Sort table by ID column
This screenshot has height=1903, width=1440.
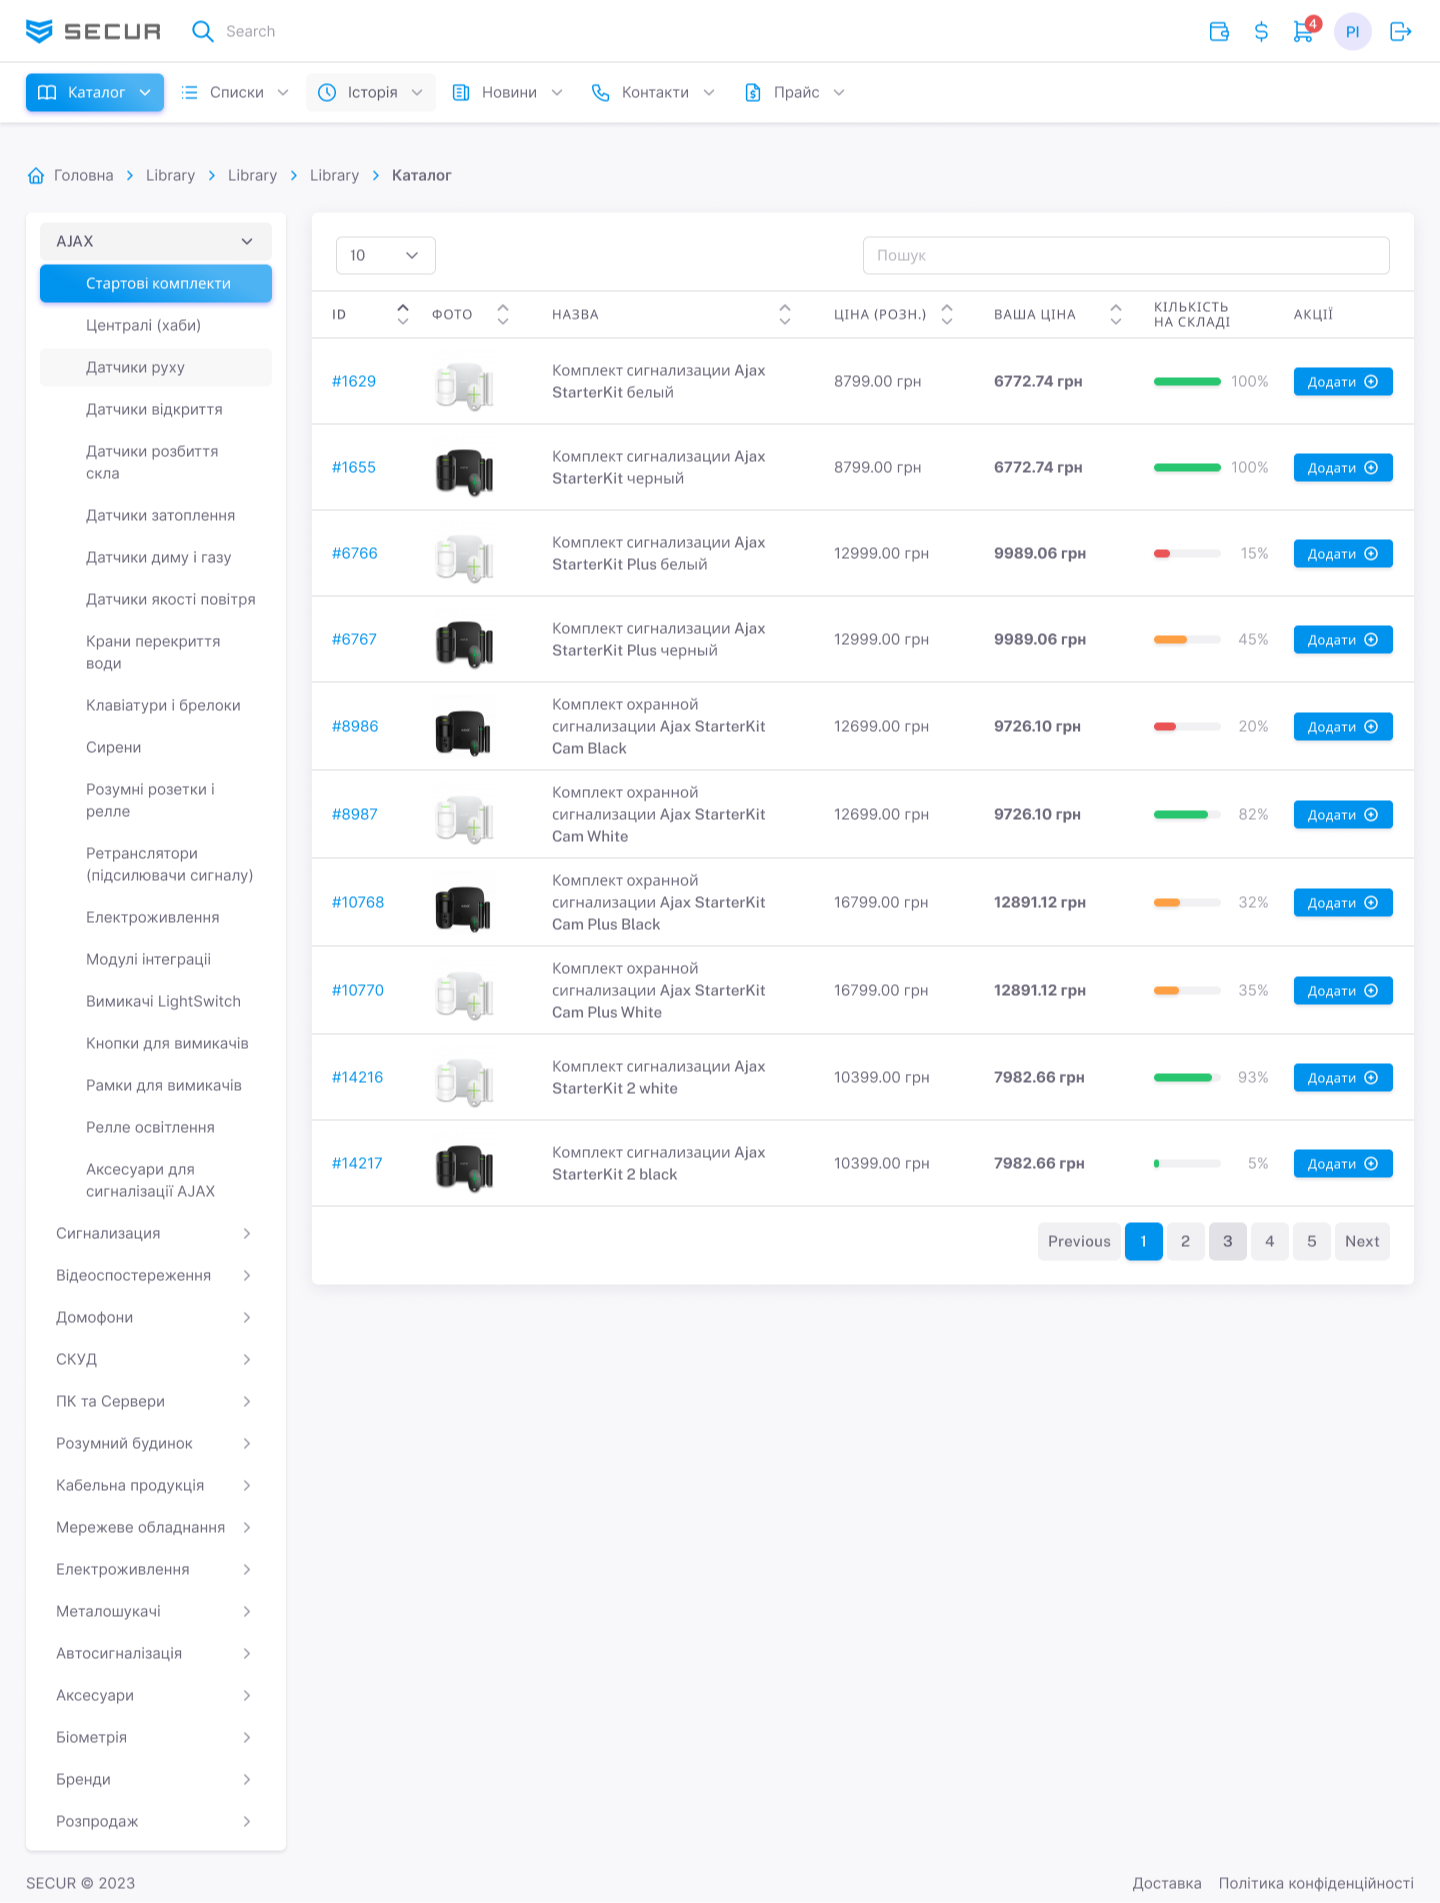coord(402,314)
